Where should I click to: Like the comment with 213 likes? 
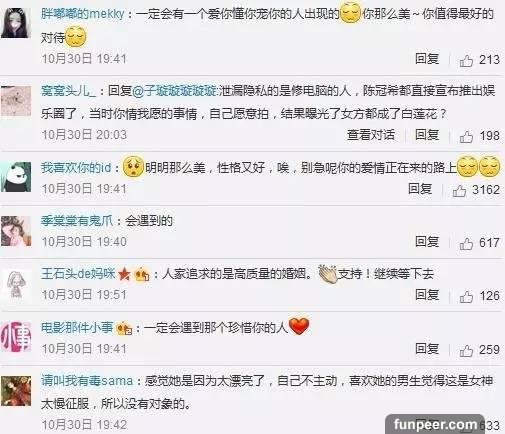tap(466, 61)
